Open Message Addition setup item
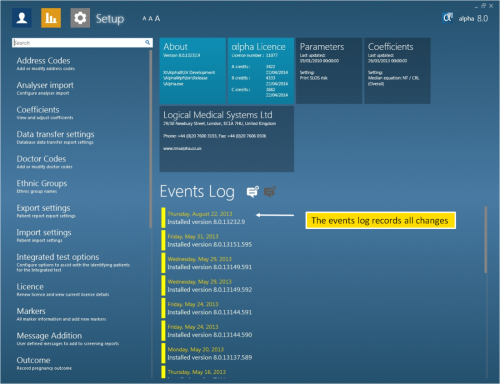The height and width of the screenshot is (384, 500). click(x=68, y=339)
